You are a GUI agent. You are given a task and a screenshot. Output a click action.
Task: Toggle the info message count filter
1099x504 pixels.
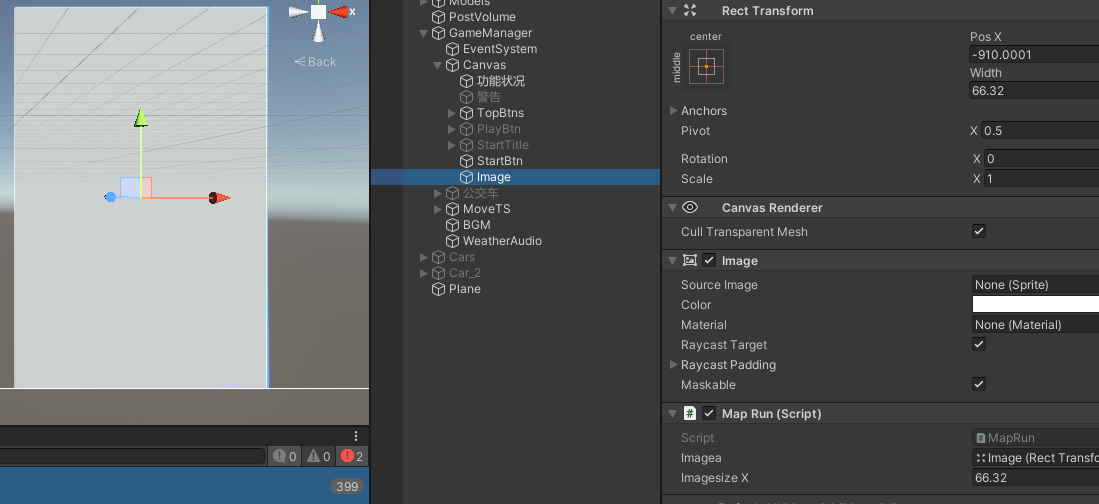pos(285,456)
